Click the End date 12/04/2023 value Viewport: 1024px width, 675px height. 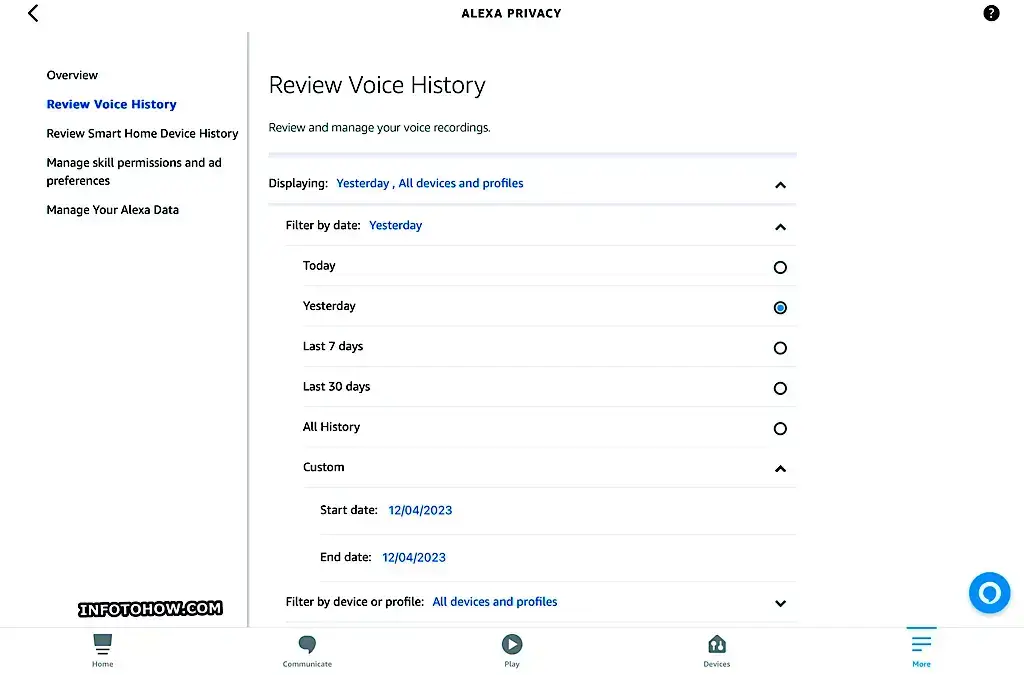[414, 557]
